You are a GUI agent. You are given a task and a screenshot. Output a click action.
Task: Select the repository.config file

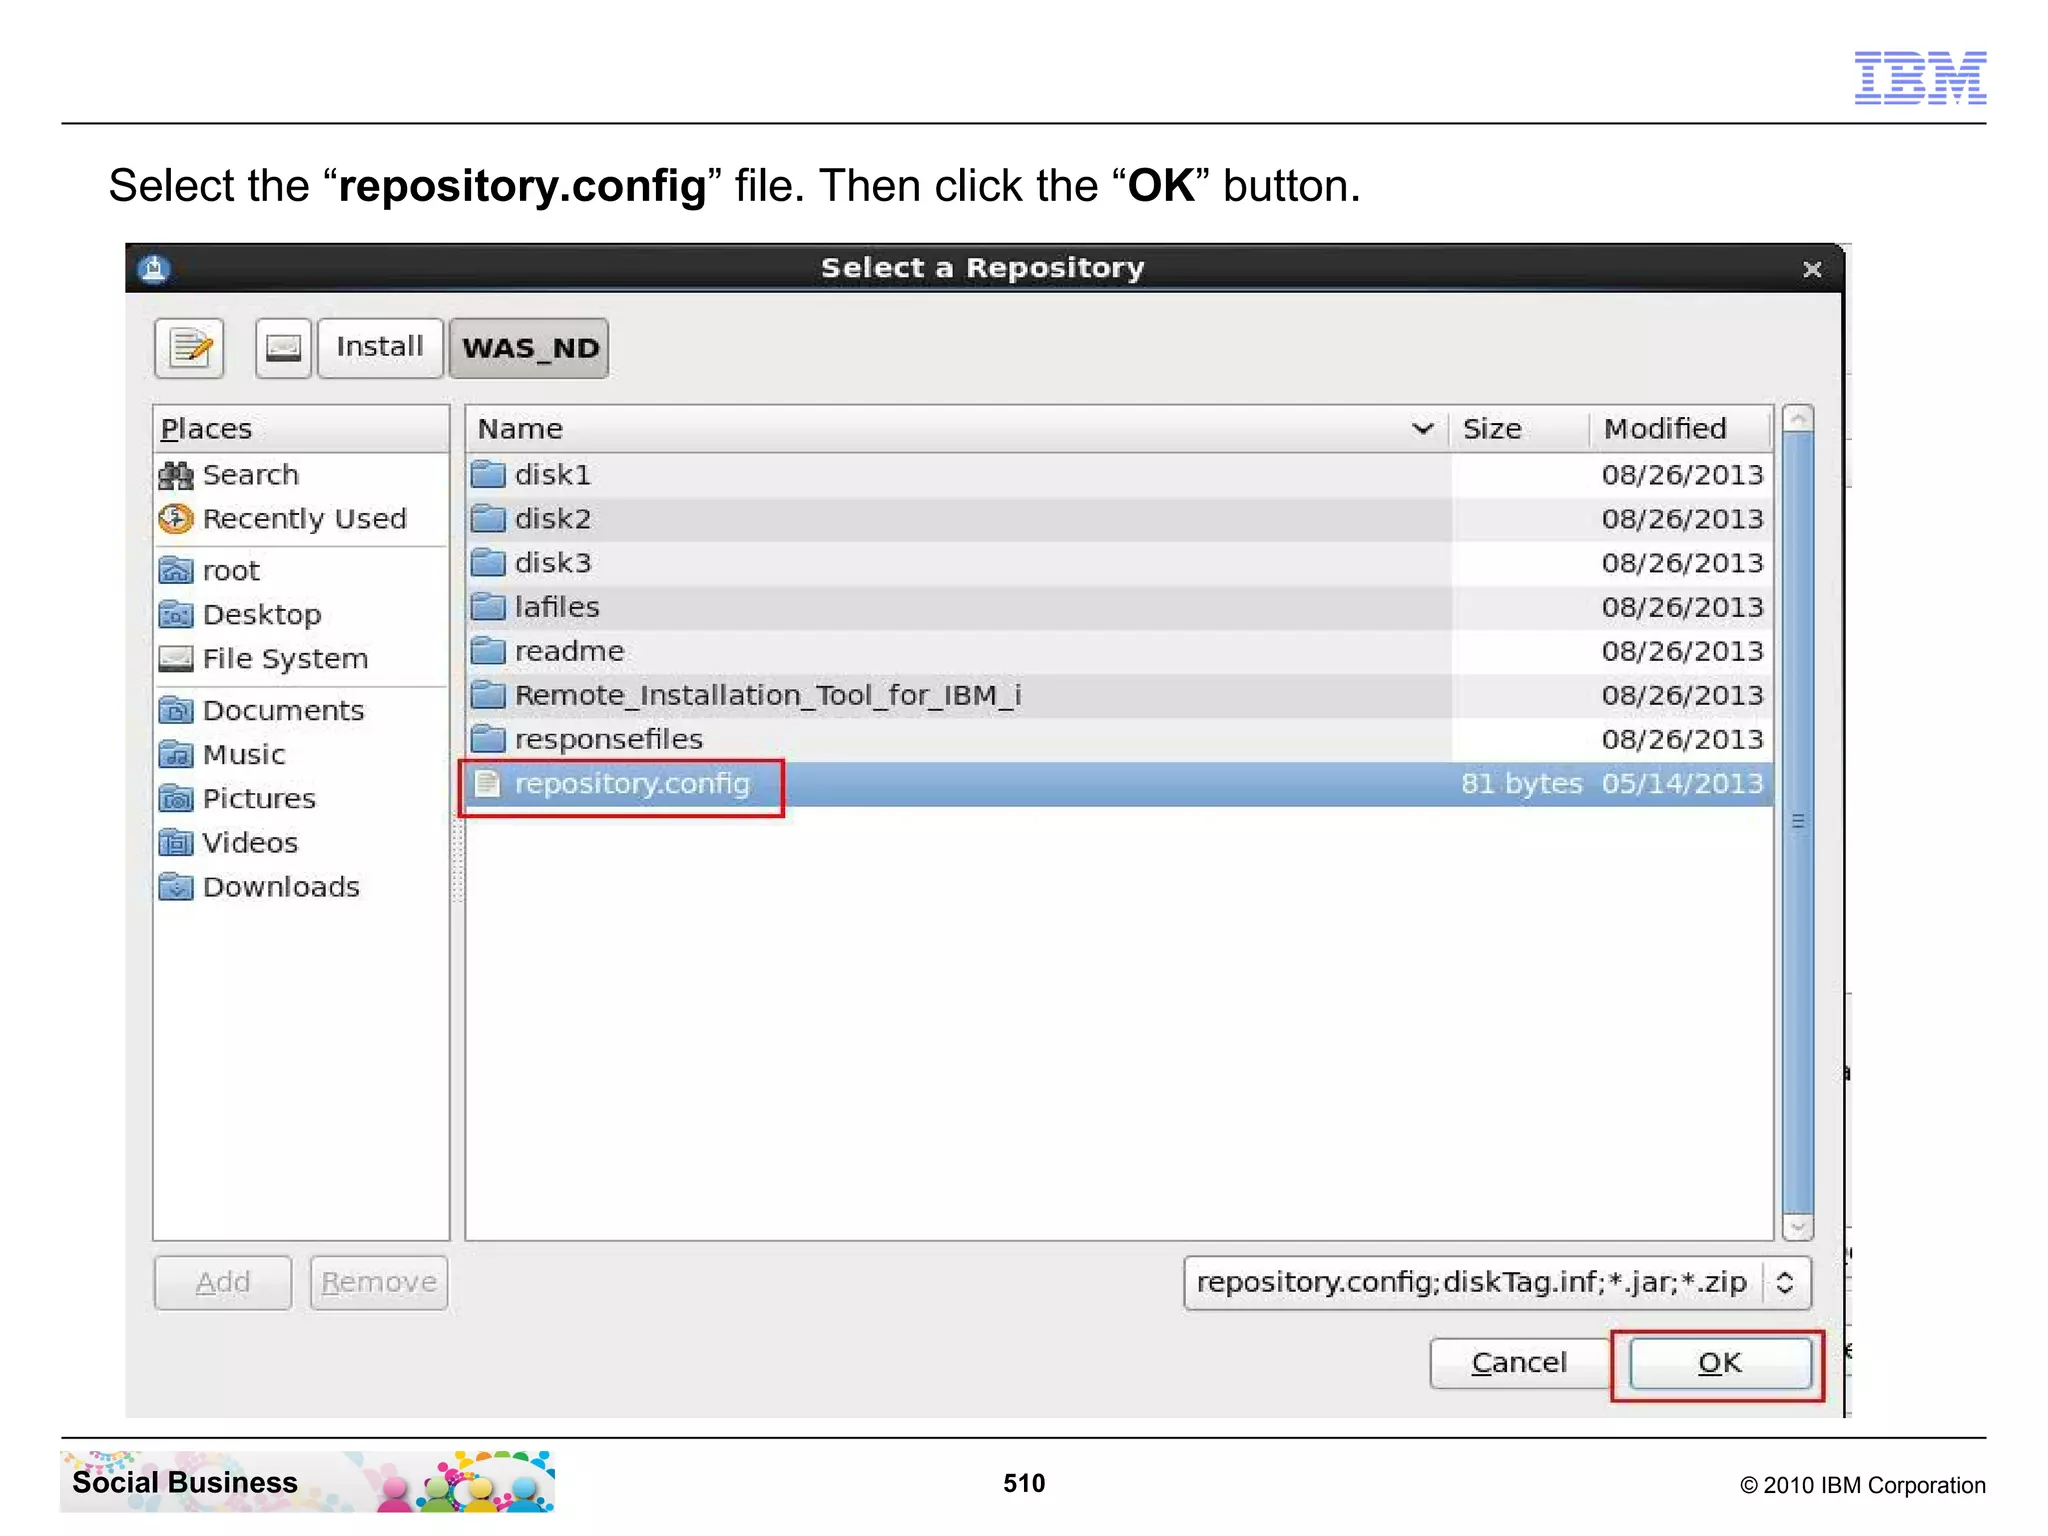pos(1119,784)
